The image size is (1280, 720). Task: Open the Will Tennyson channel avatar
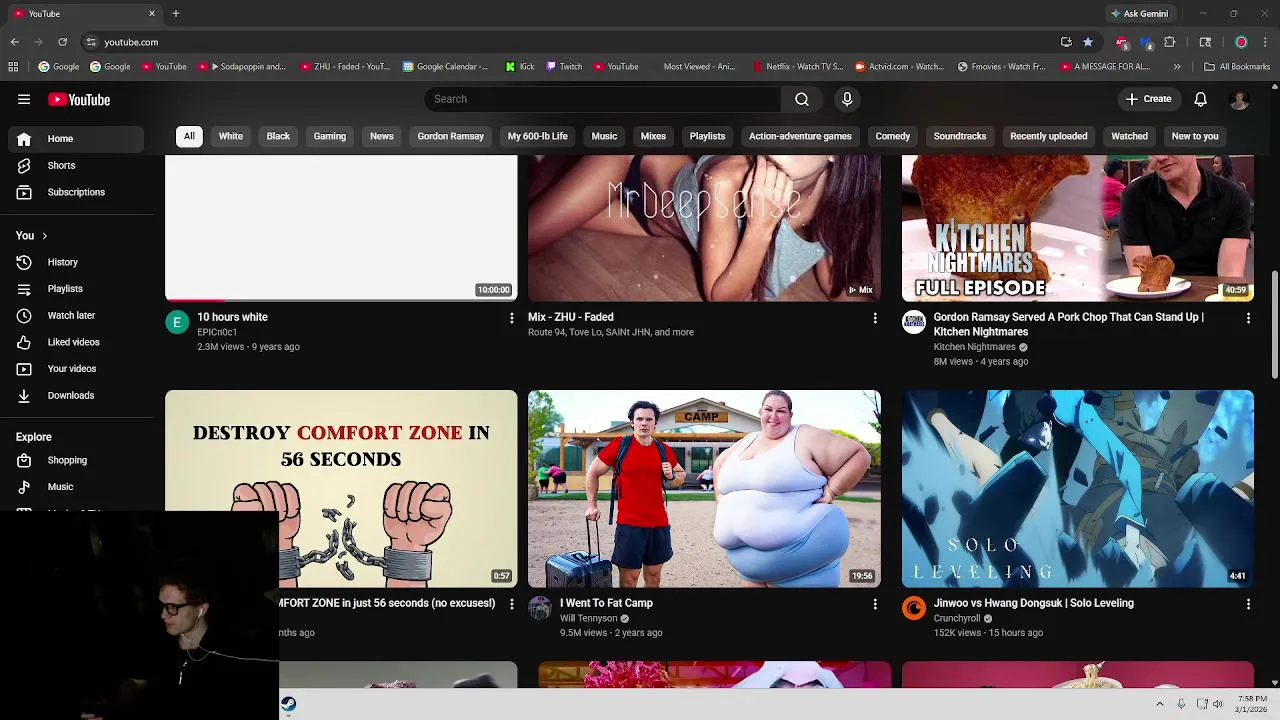point(540,607)
